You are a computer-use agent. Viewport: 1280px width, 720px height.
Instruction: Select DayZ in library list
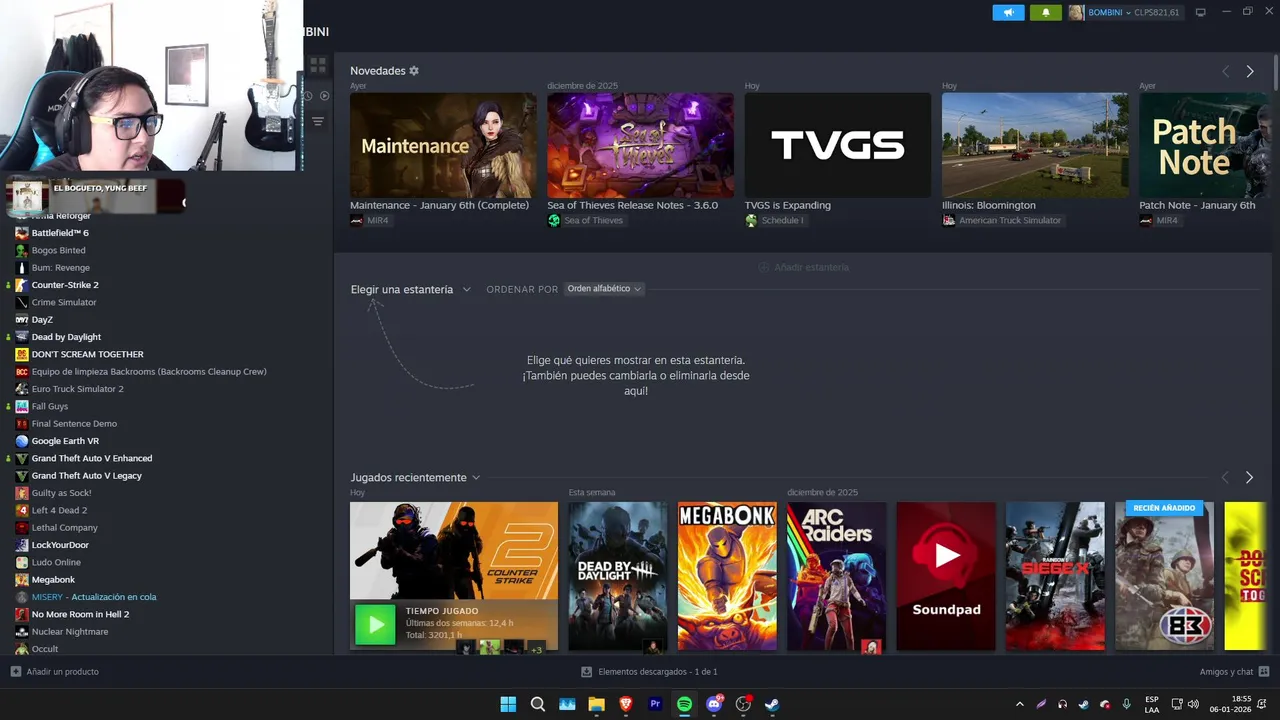tap(41, 320)
